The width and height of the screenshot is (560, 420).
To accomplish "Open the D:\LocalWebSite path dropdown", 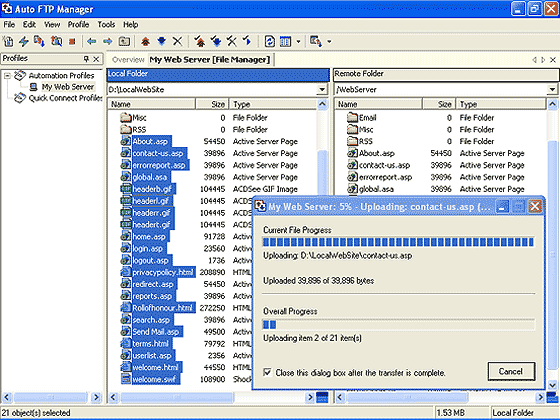I will pyautogui.click(x=322, y=89).
